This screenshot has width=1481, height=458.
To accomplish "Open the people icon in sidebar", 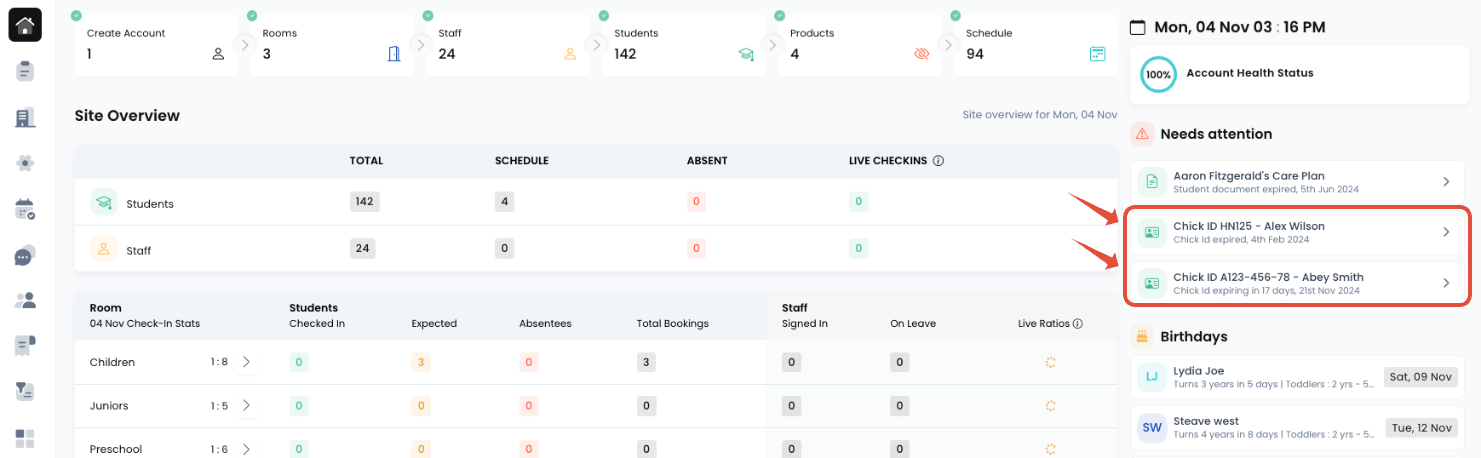I will 25,300.
